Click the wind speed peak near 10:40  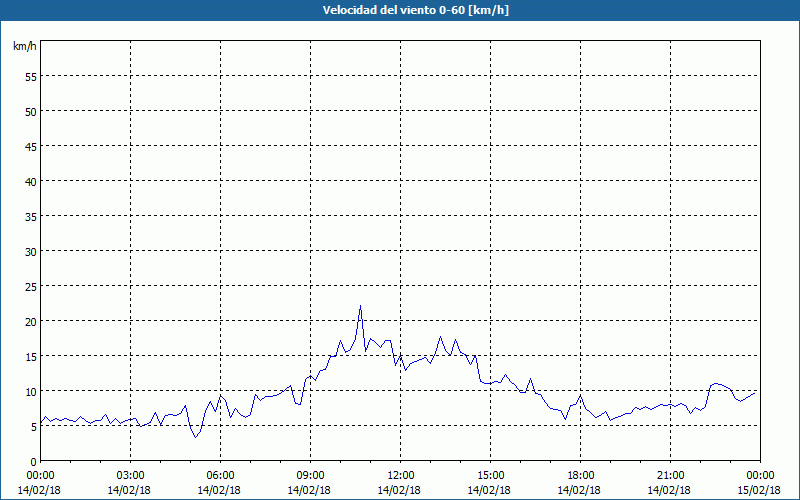pos(360,306)
